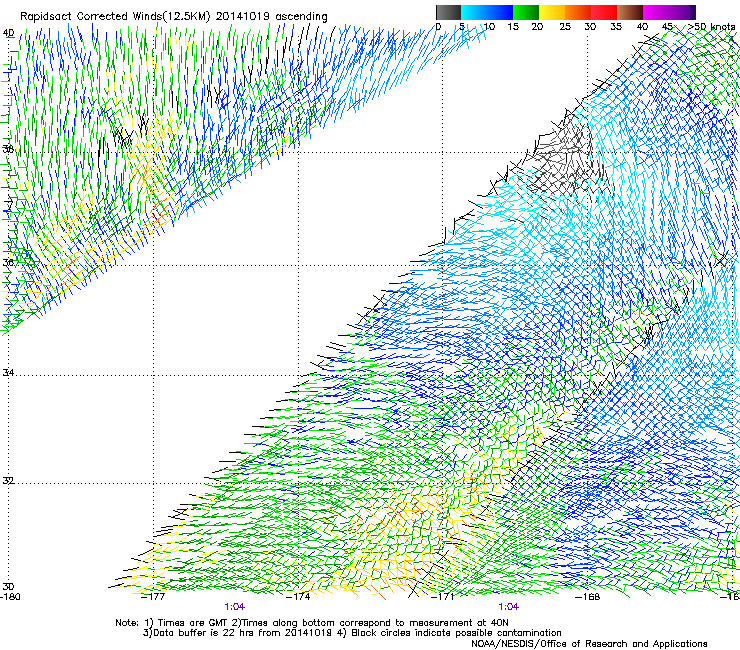Image resolution: width=740 pixels, height=650 pixels.
Task: Click the latitude label '30' on left axis
Action: click(x=9, y=586)
